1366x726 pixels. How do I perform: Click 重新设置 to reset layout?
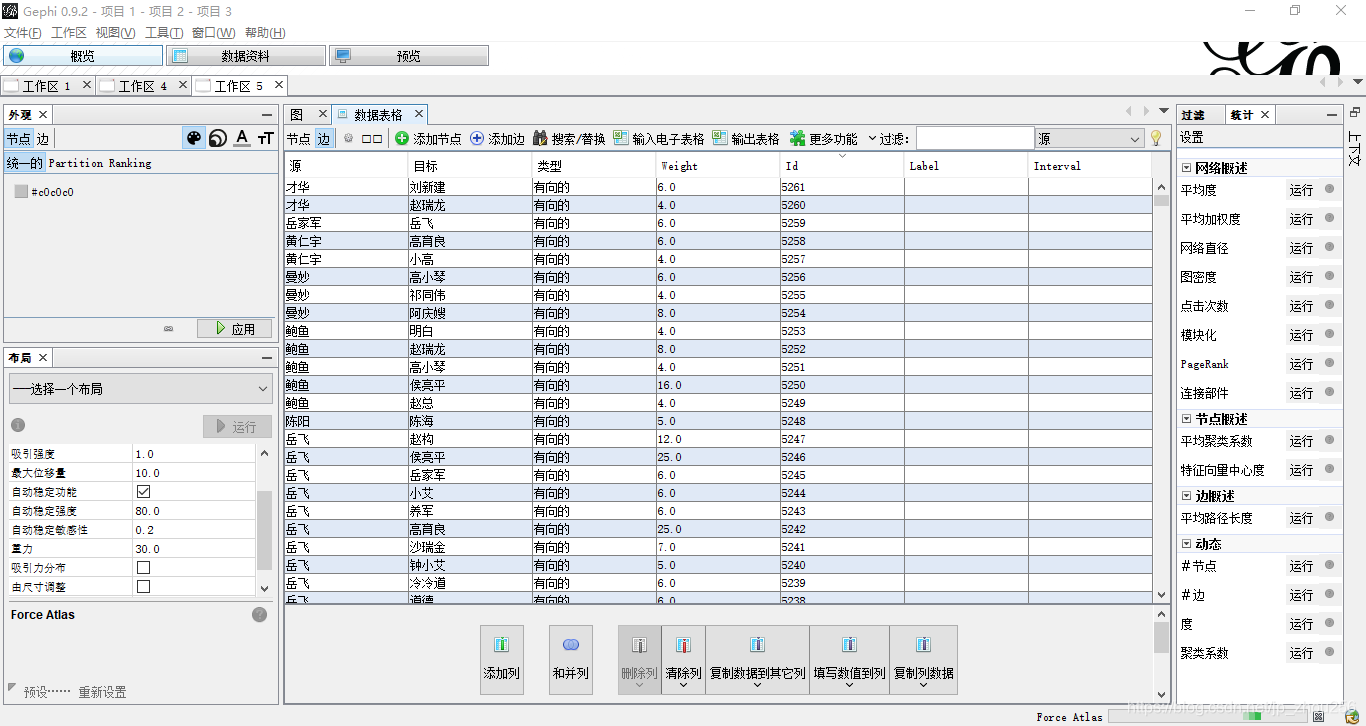(102, 692)
